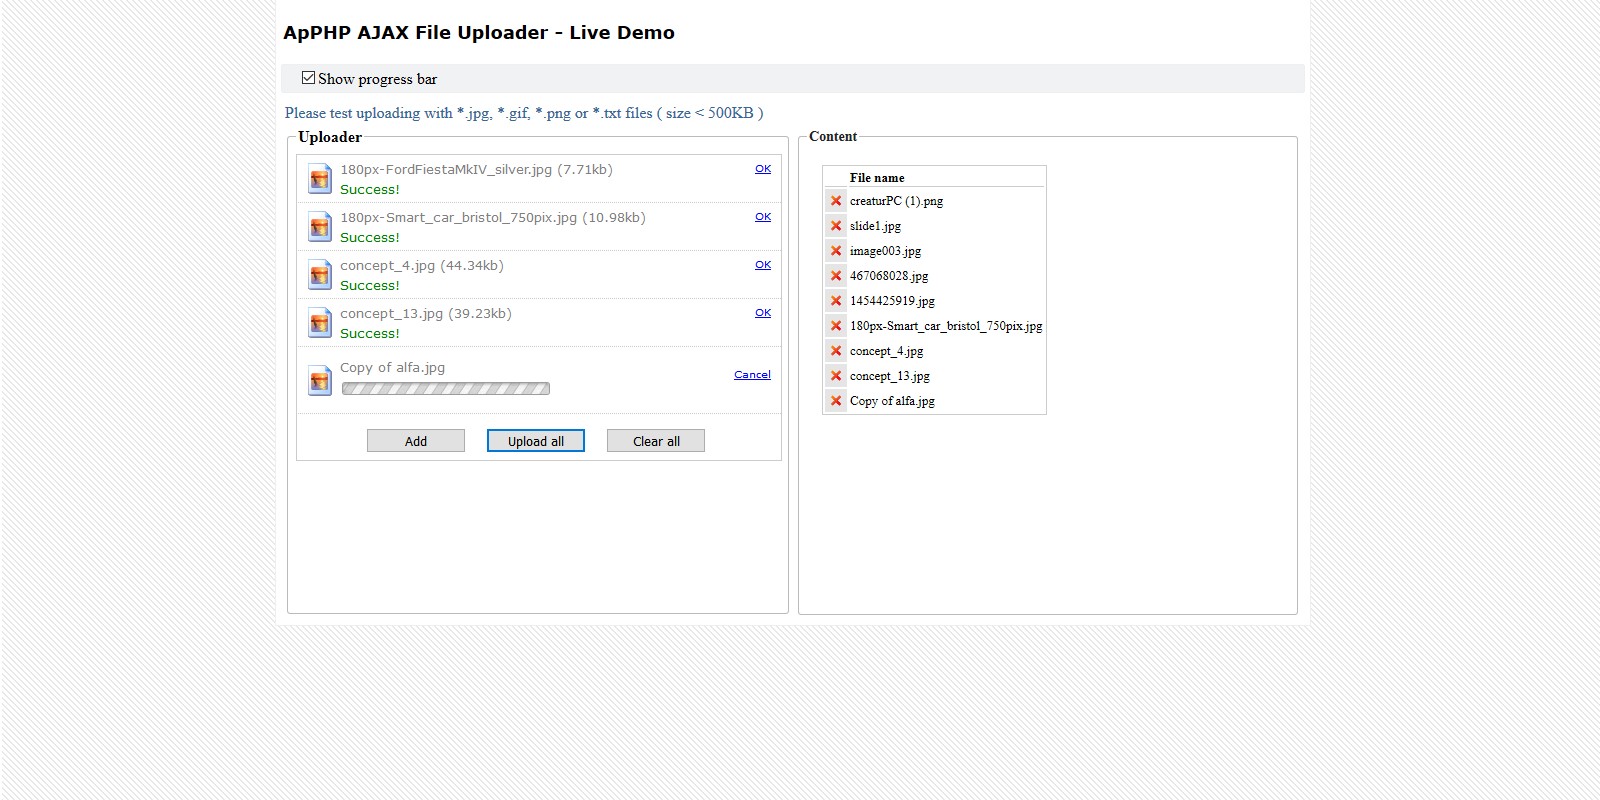
Task: Remove slide1.jpg with its red X icon
Action: (836, 226)
